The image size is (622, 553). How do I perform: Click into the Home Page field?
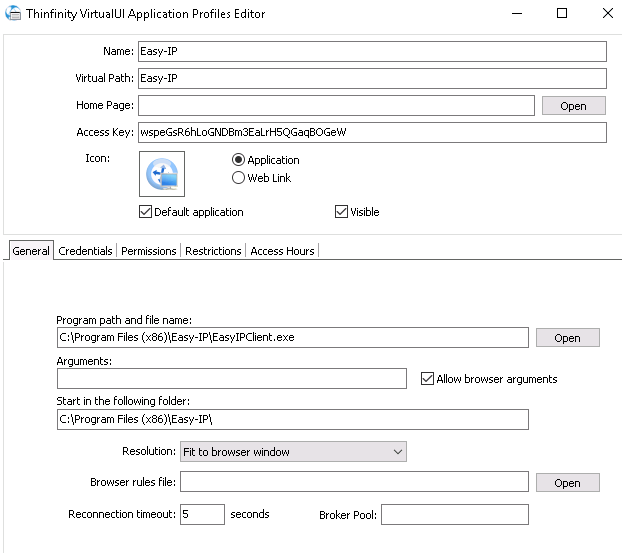point(336,106)
